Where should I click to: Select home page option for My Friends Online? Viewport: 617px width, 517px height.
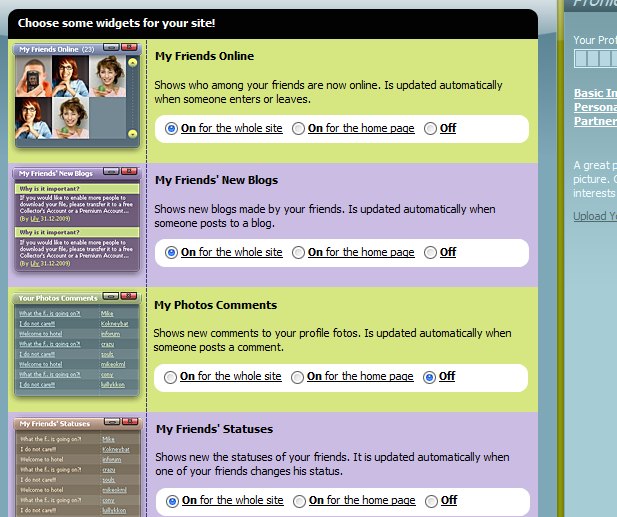[x=298, y=128]
